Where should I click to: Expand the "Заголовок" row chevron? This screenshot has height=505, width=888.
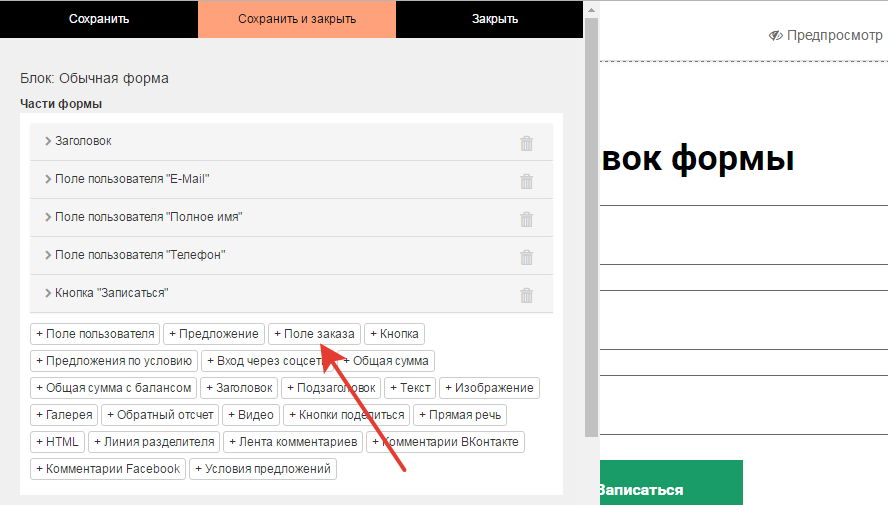tap(48, 141)
